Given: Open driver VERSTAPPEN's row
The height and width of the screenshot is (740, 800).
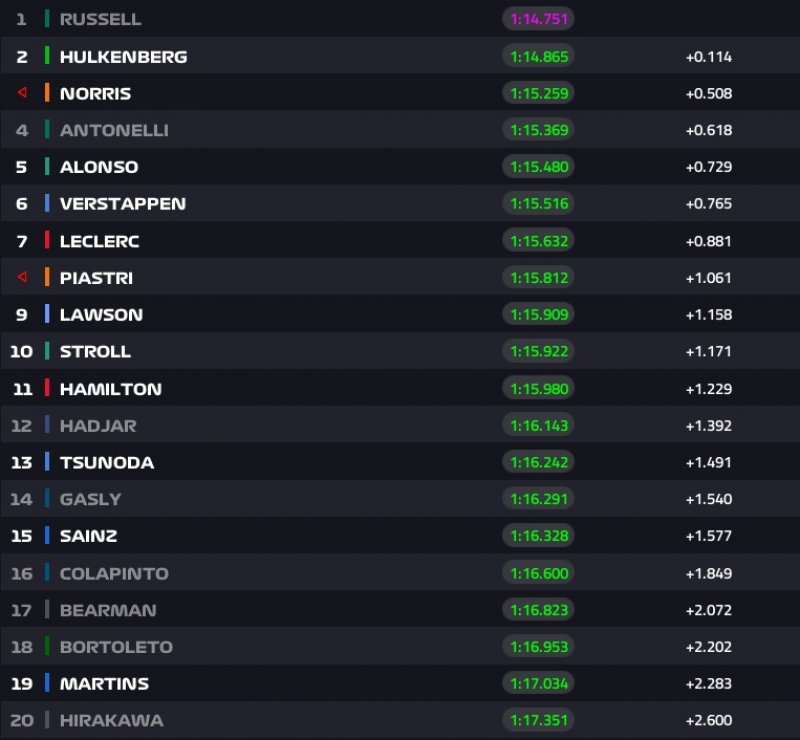Looking at the screenshot, I should tap(122, 203).
